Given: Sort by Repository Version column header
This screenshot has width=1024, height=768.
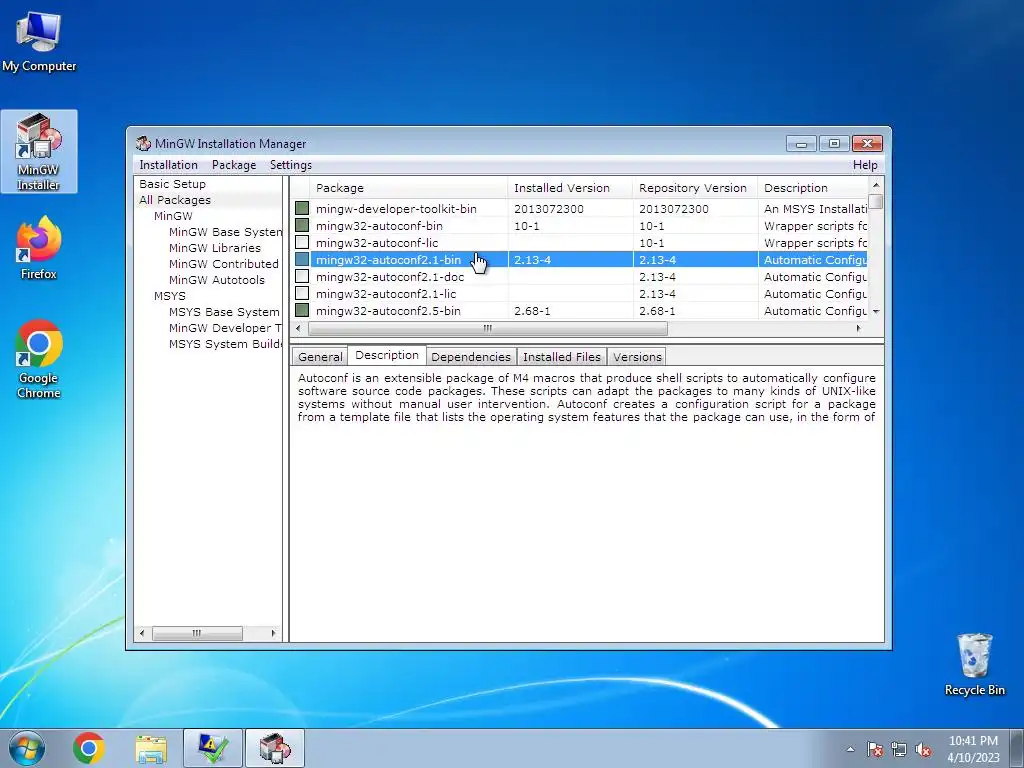Looking at the screenshot, I should (695, 188).
